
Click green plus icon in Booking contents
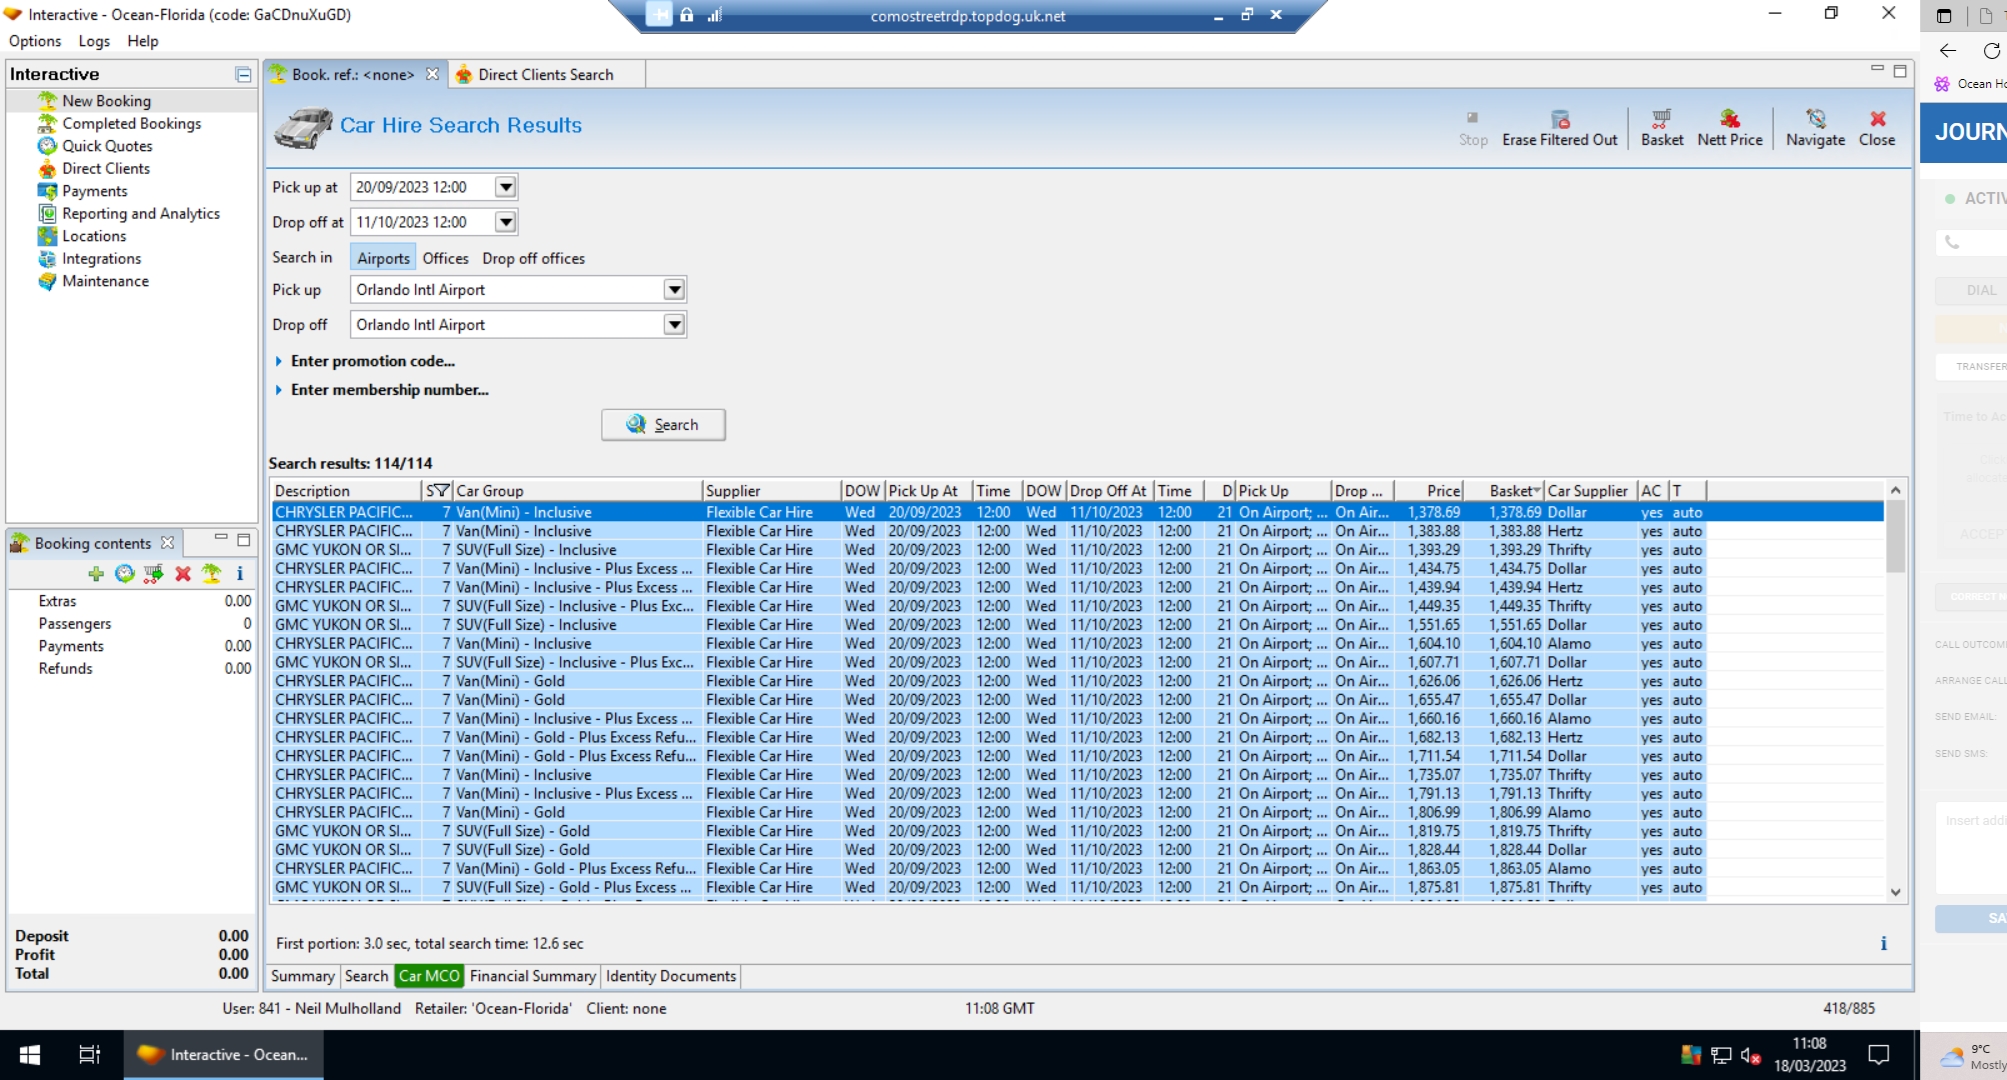(96, 573)
